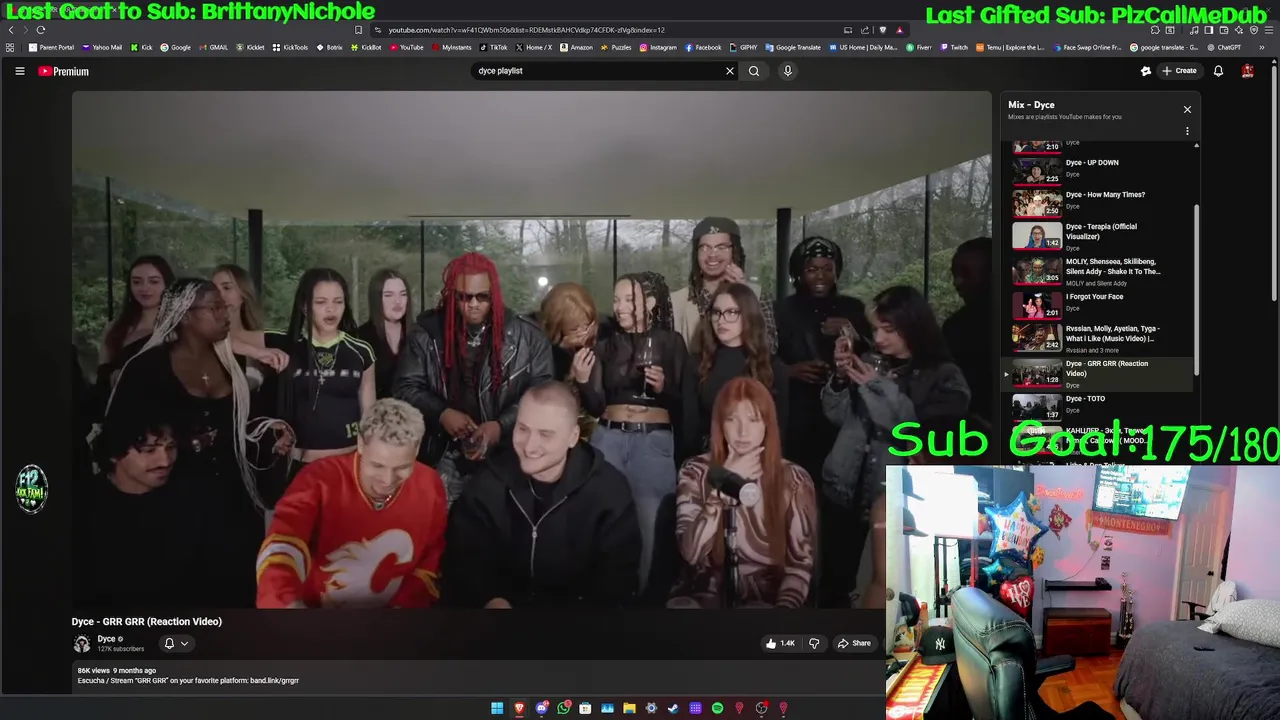The image size is (1280, 720).
Task: Open the Amazon bookmark
Action: pyautogui.click(x=576, y=47)
